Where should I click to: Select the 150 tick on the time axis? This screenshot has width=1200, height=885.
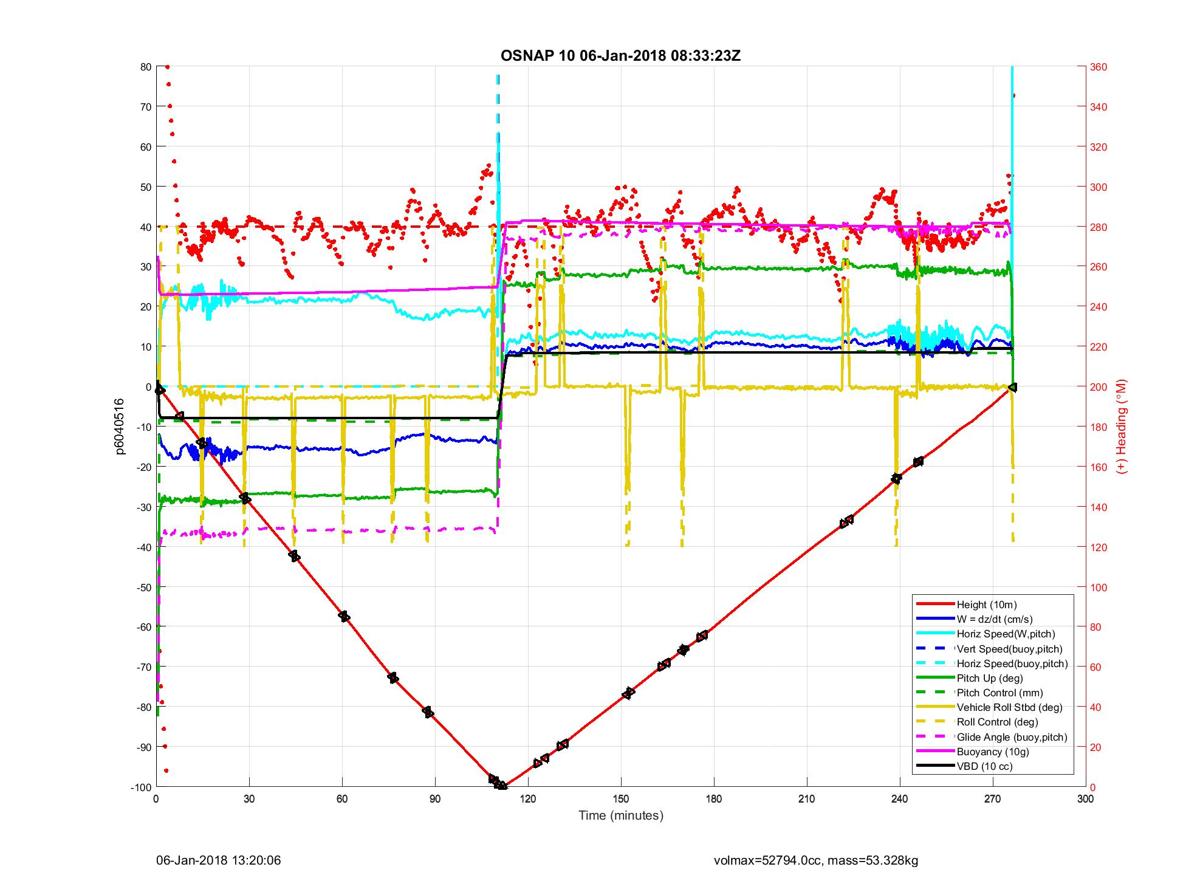tap(621, 799)
